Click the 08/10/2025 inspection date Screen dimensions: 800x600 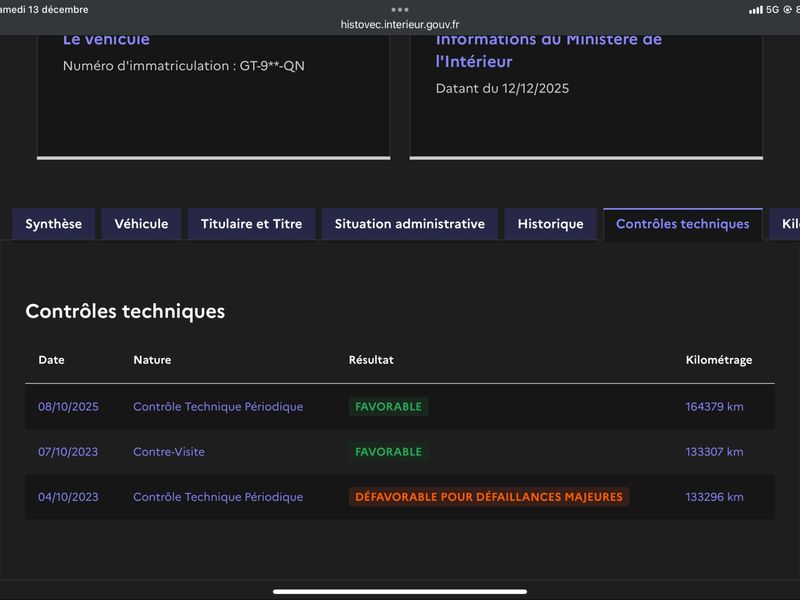pyautogui.click(x=68, y=407)
